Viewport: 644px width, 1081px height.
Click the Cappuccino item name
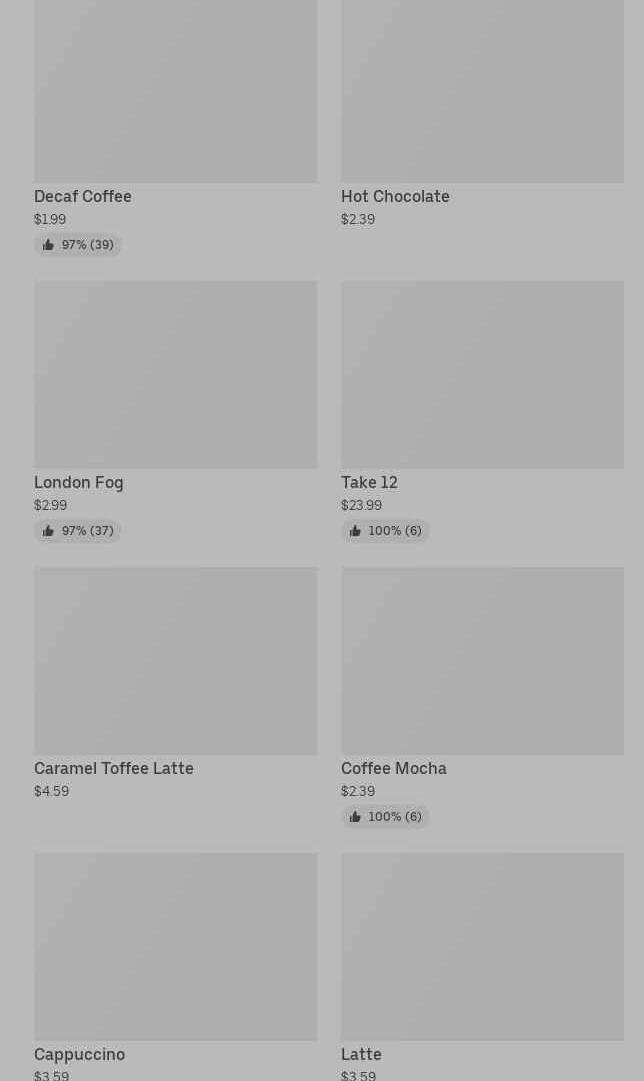click(80, 1055)
